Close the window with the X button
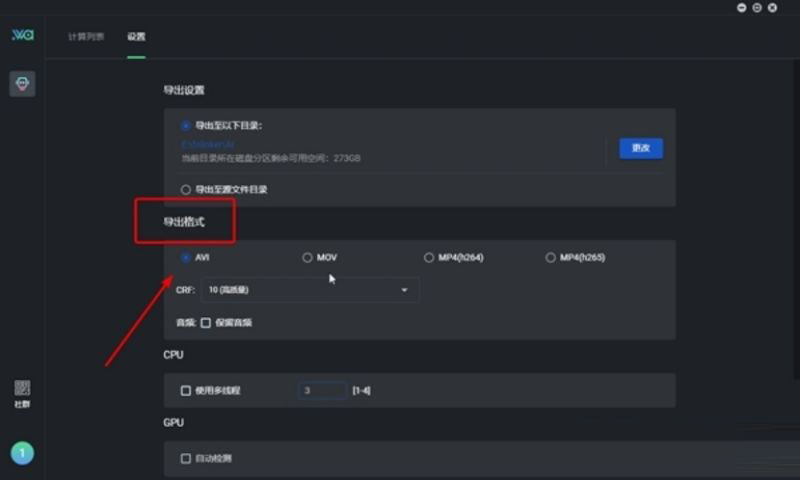Viewport: 800px width, 480px height. tap(772, 8)
